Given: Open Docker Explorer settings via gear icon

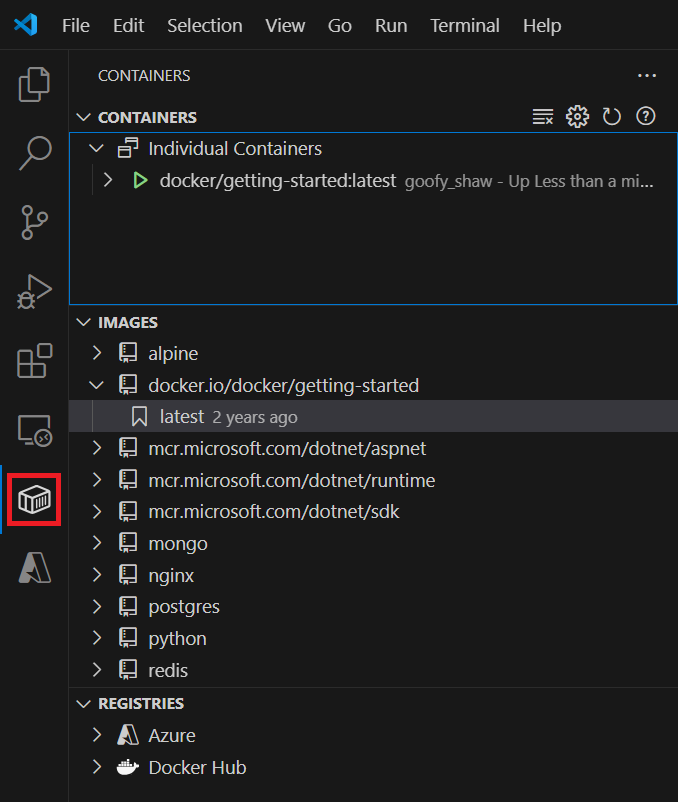Looking at the screenshot, I should pos(577,116).
